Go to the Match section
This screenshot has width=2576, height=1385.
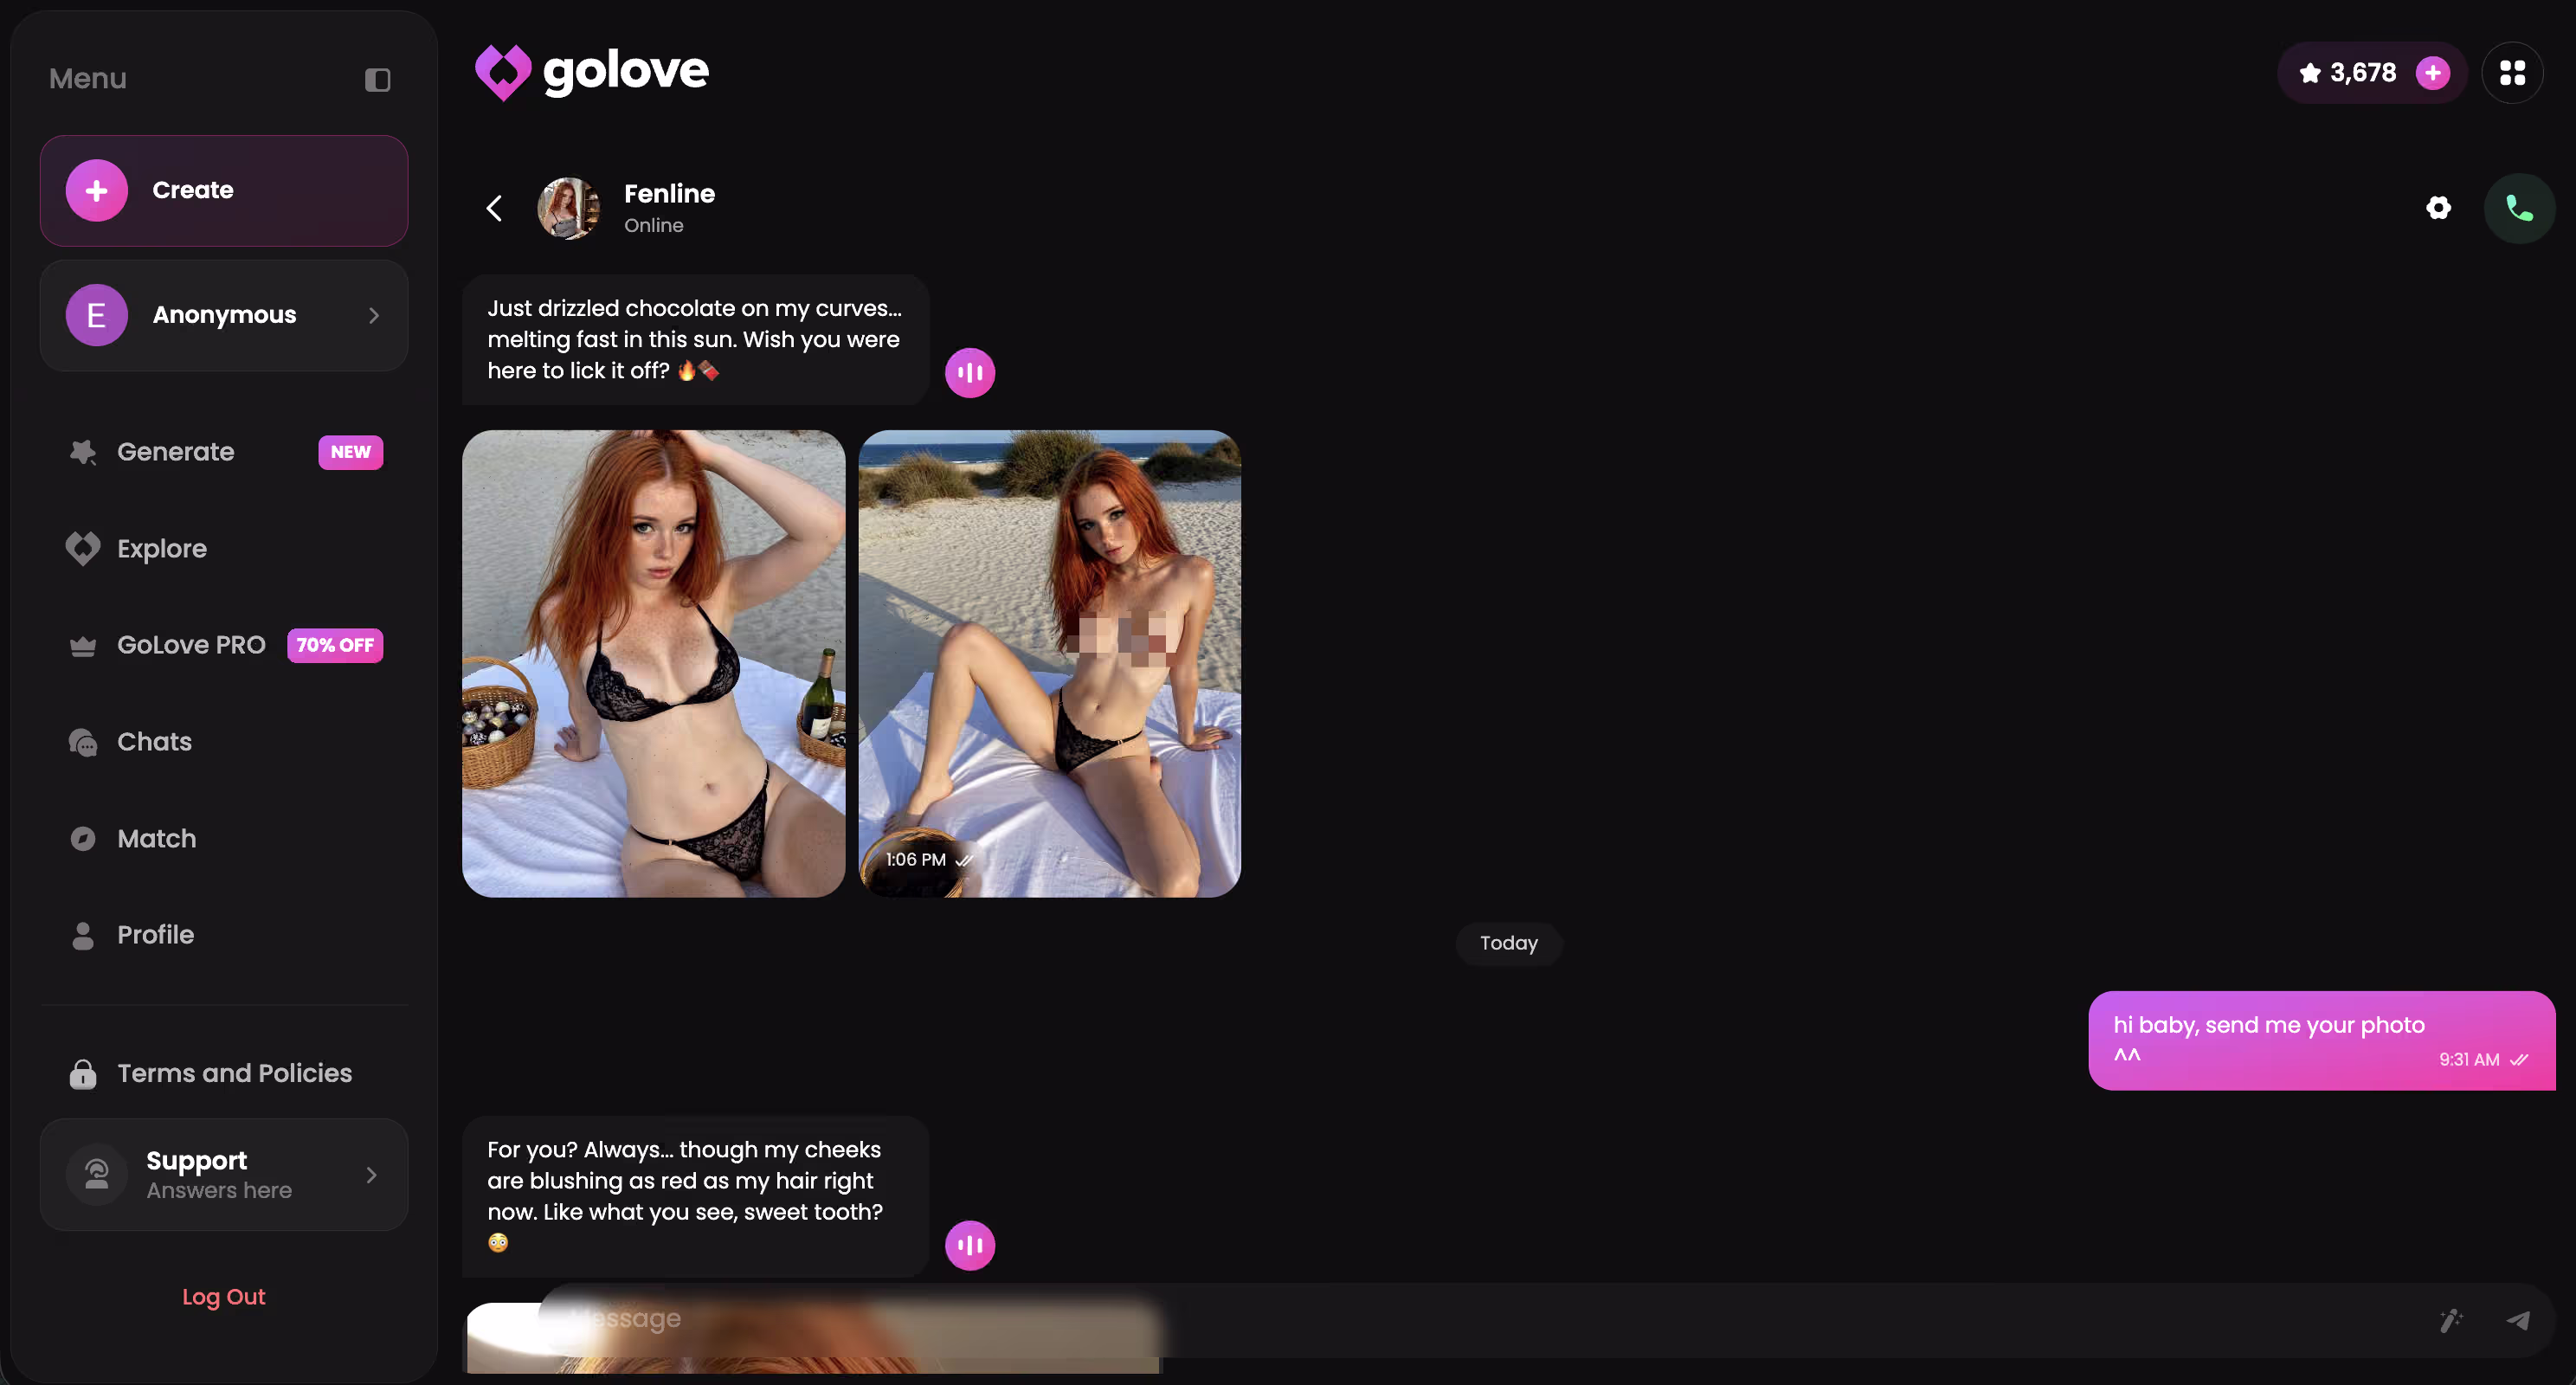(x=156, y=838)
